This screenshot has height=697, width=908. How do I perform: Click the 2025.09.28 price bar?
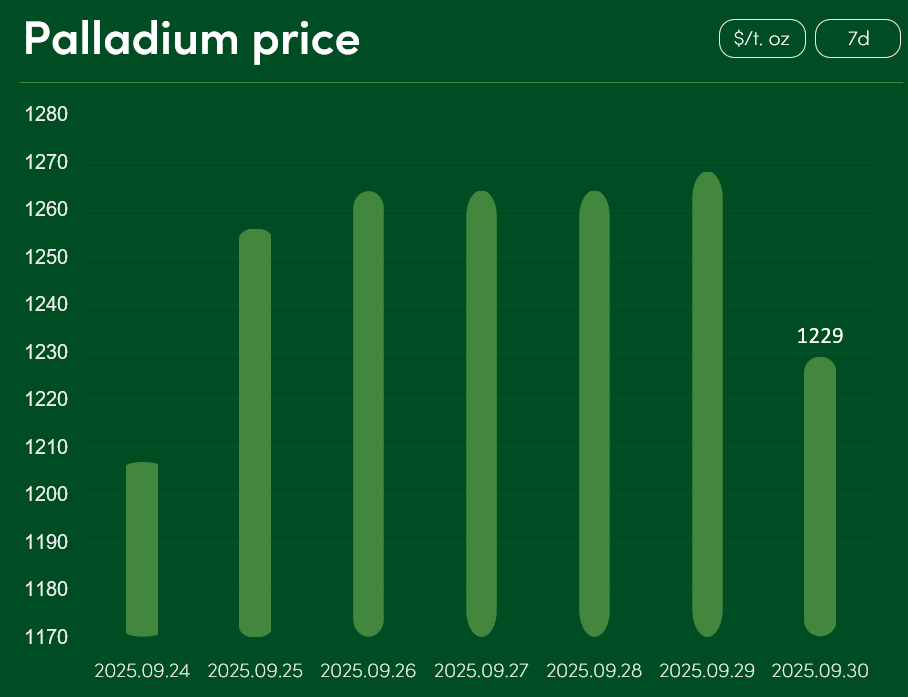594,414
